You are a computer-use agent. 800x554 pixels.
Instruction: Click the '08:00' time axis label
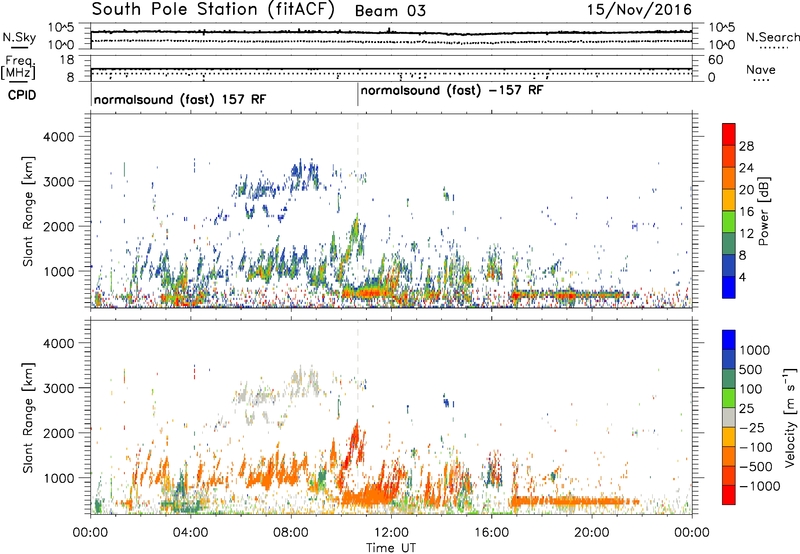(291, 533)
